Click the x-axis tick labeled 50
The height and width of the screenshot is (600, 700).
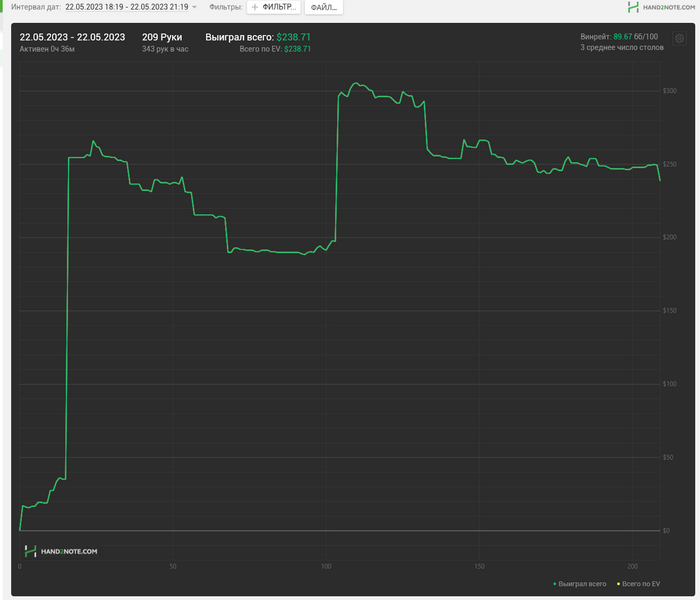(173, 567)
